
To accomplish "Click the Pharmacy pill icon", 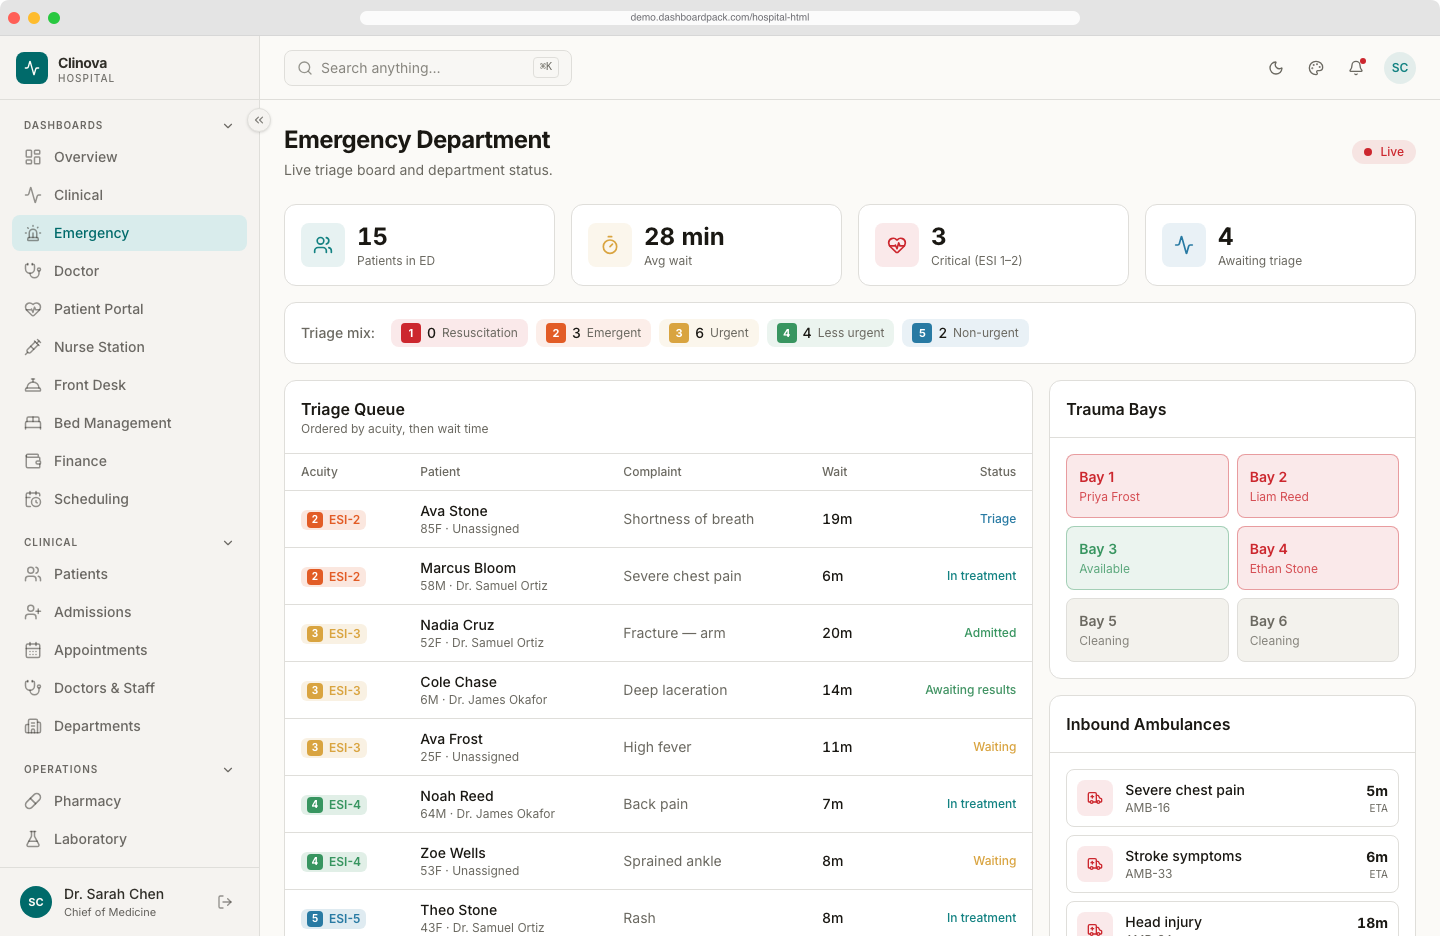I will click(x=33, y=801).
